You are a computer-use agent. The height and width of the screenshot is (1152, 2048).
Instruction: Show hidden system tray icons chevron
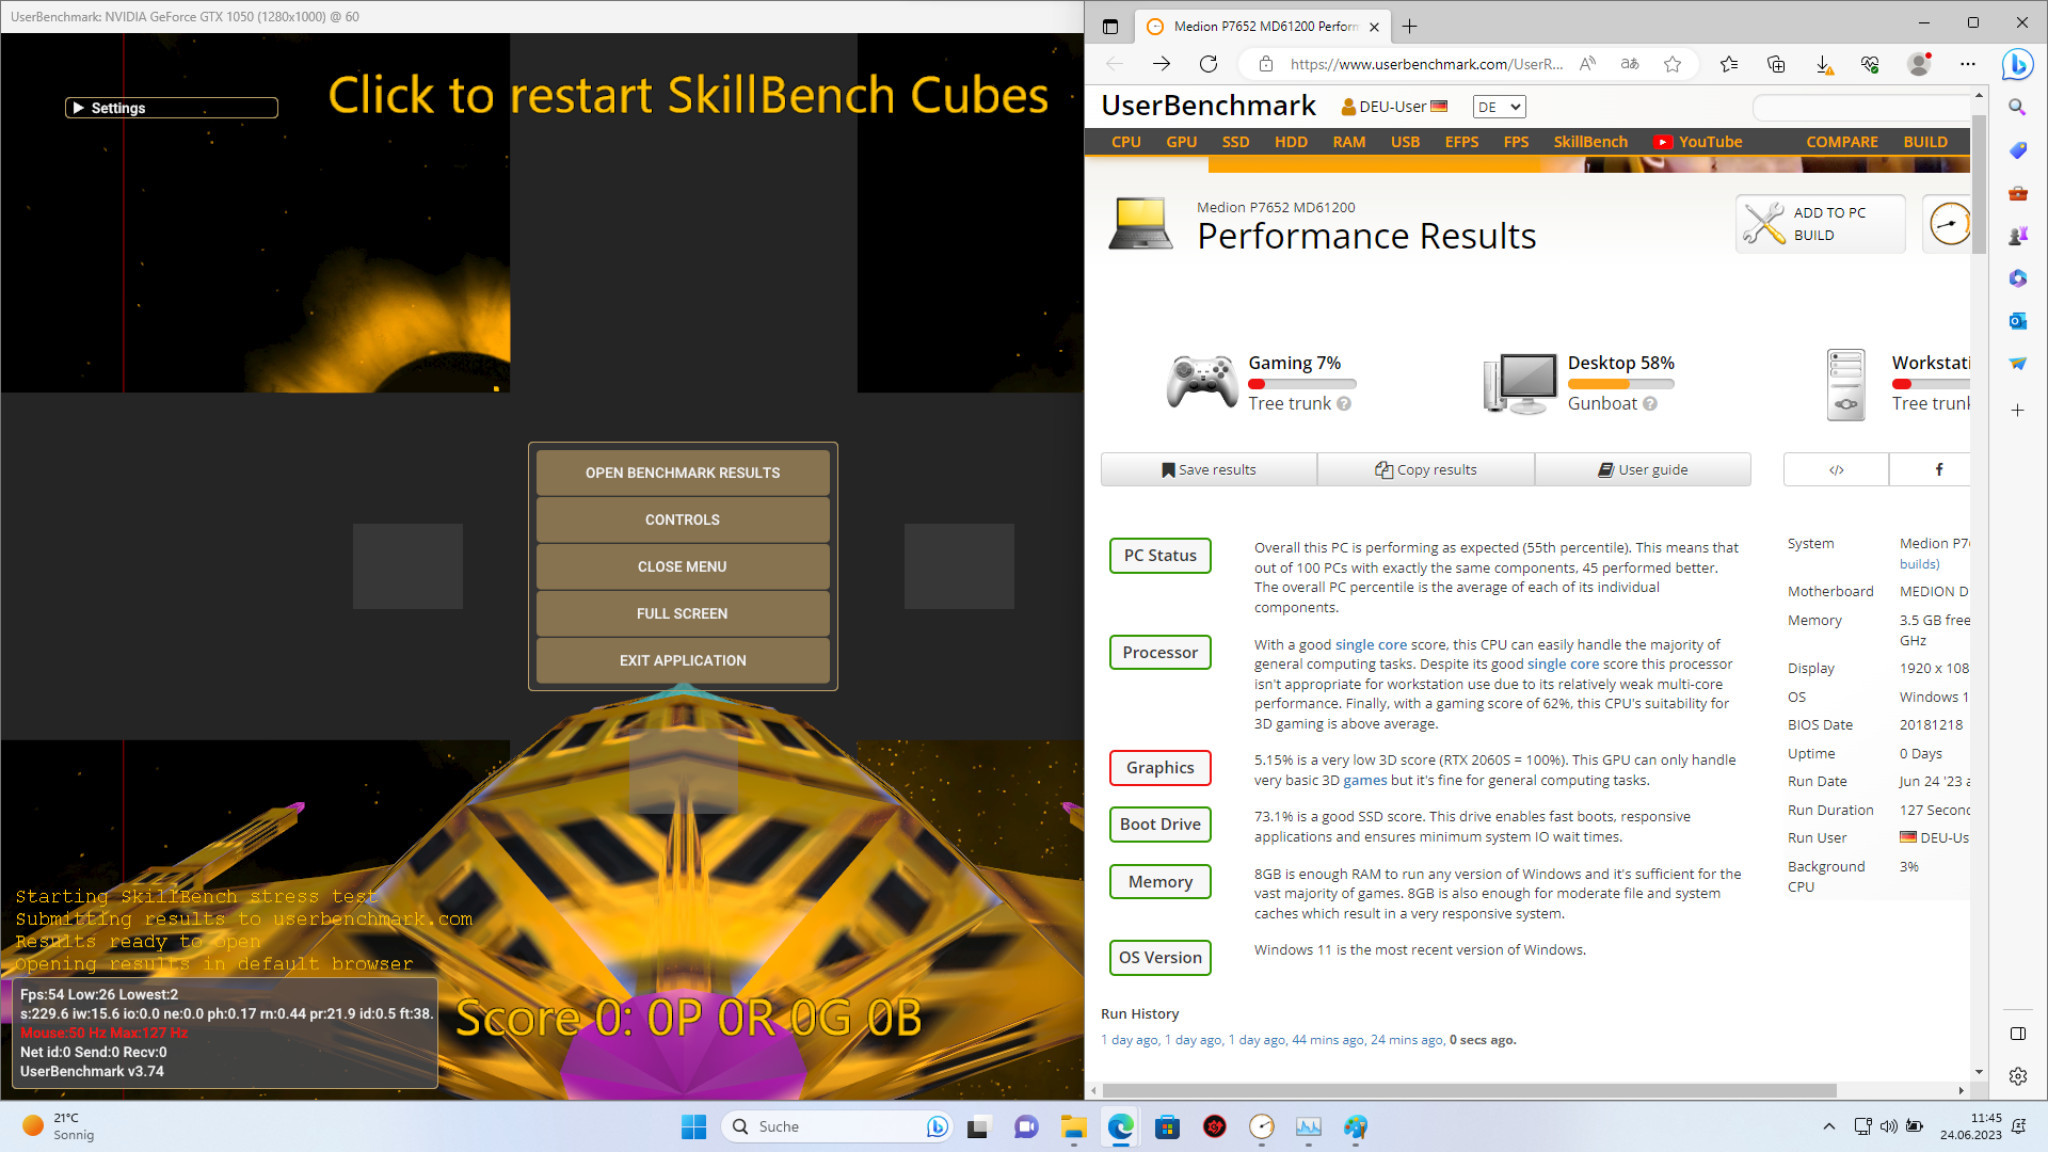[1829, 1127]
